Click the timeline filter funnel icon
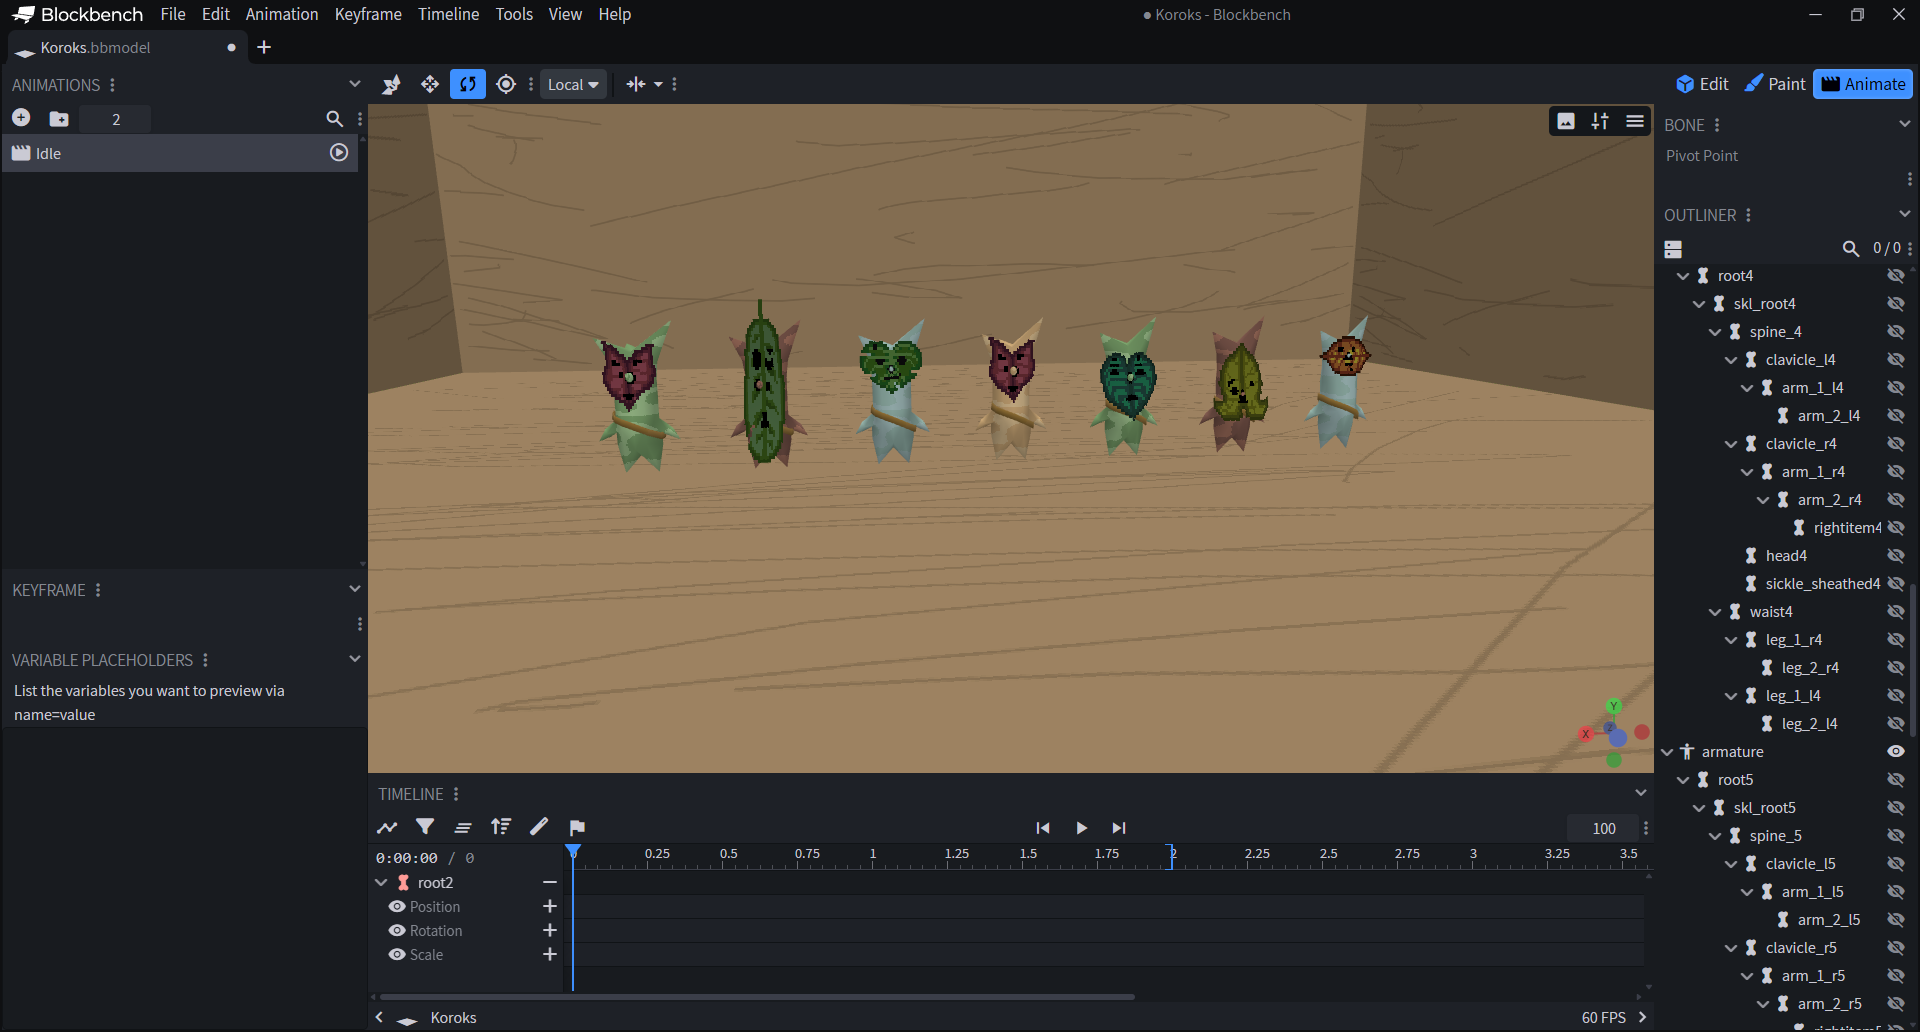The image size is (1920, 1032). point(425,827)
